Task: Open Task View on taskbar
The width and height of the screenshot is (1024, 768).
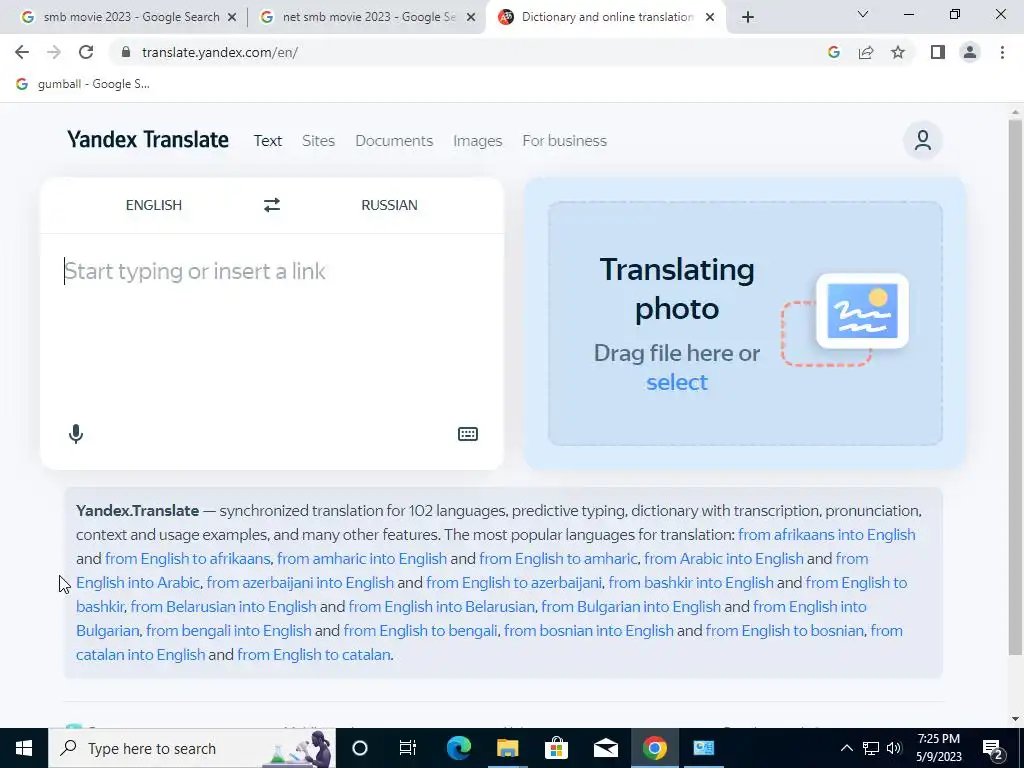Action: [408, 748]
